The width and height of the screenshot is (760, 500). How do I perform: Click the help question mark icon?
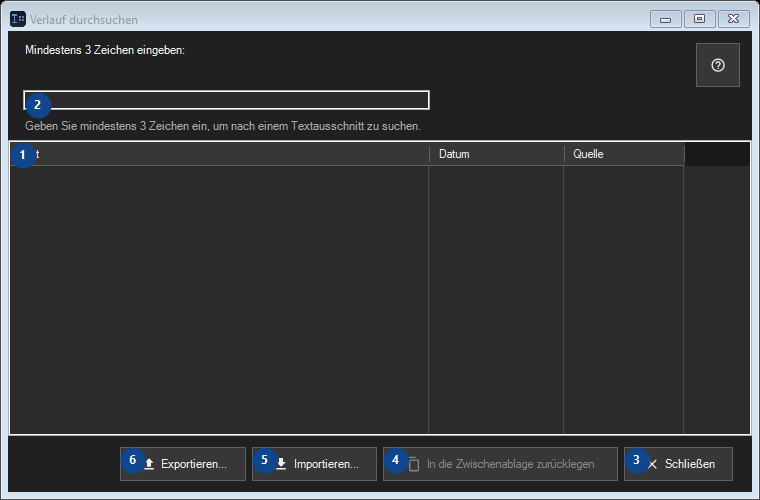pyautogui.click(x=717, y=65)
